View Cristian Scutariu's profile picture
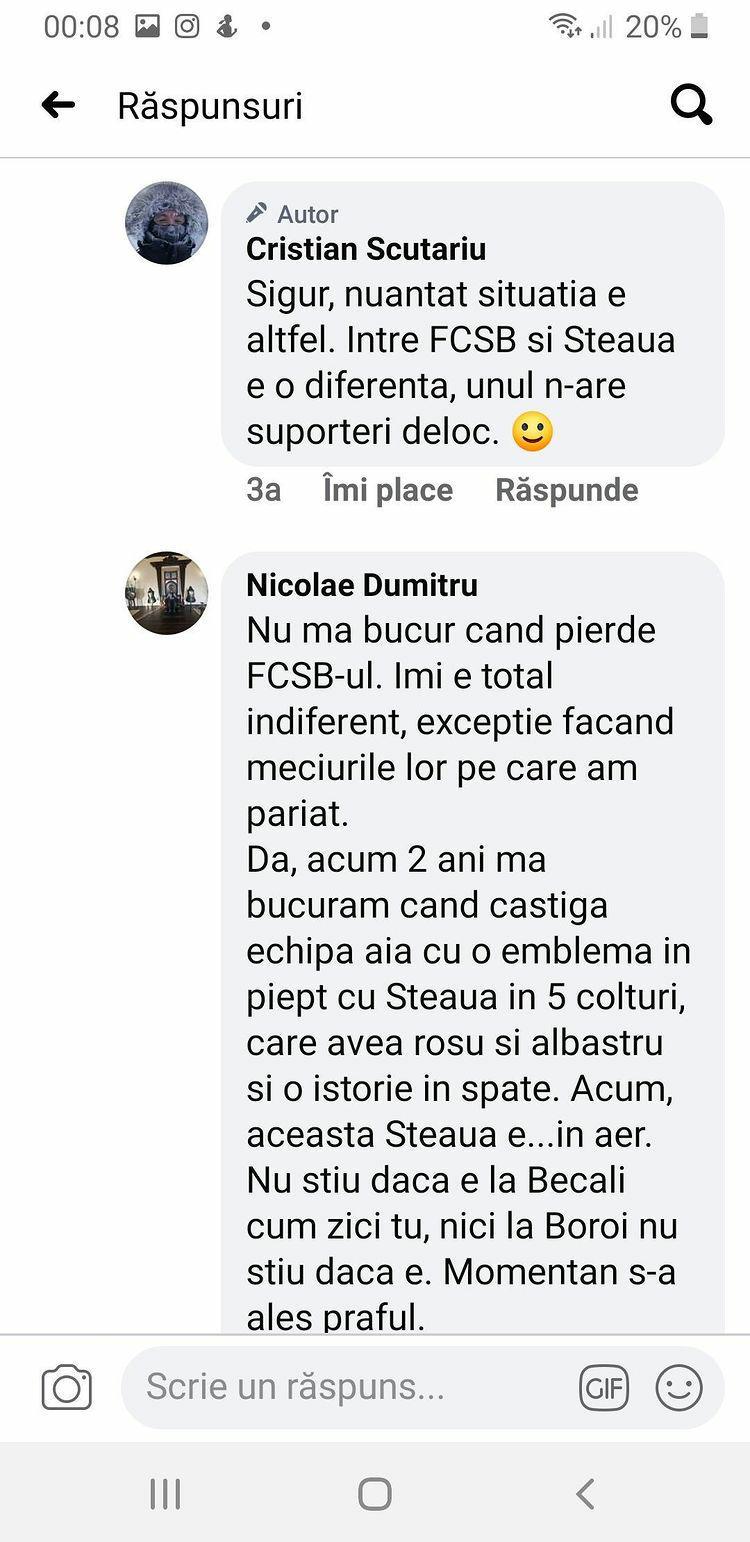Viewport: 750px width, 1542px height. pos(167,223)
